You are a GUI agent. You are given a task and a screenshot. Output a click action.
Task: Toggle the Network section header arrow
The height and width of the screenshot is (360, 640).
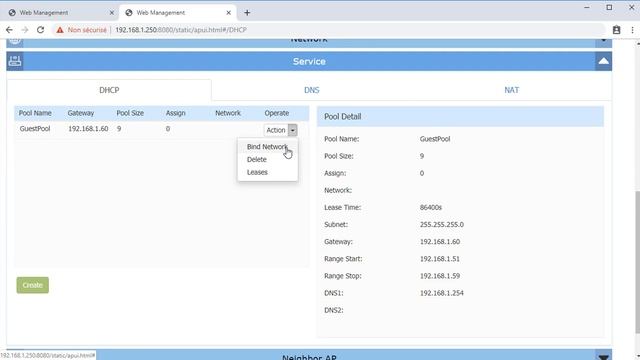(x=603, y=42)
